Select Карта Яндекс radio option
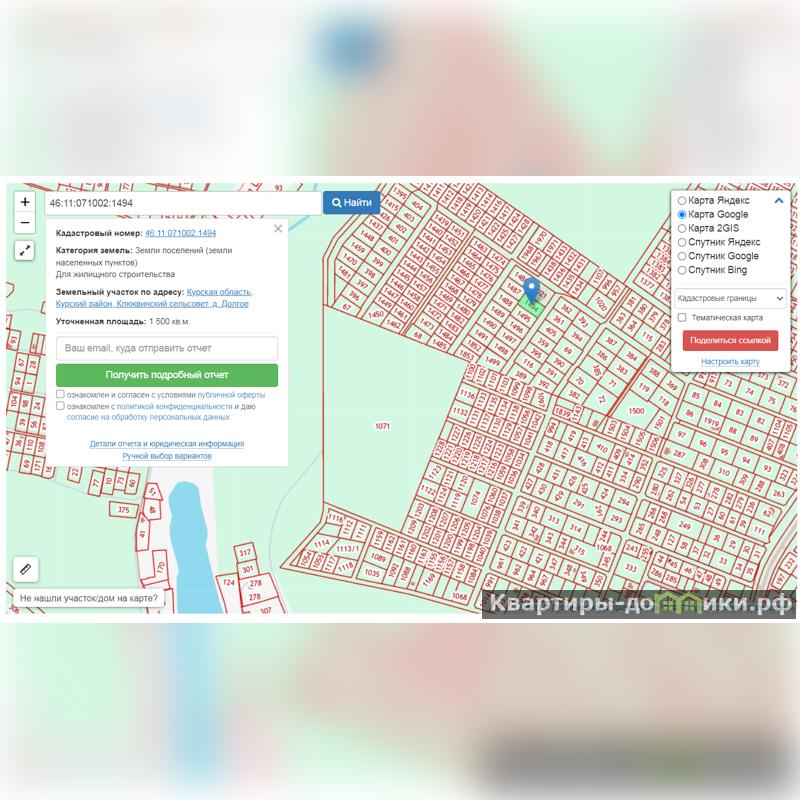 point(682,201)
